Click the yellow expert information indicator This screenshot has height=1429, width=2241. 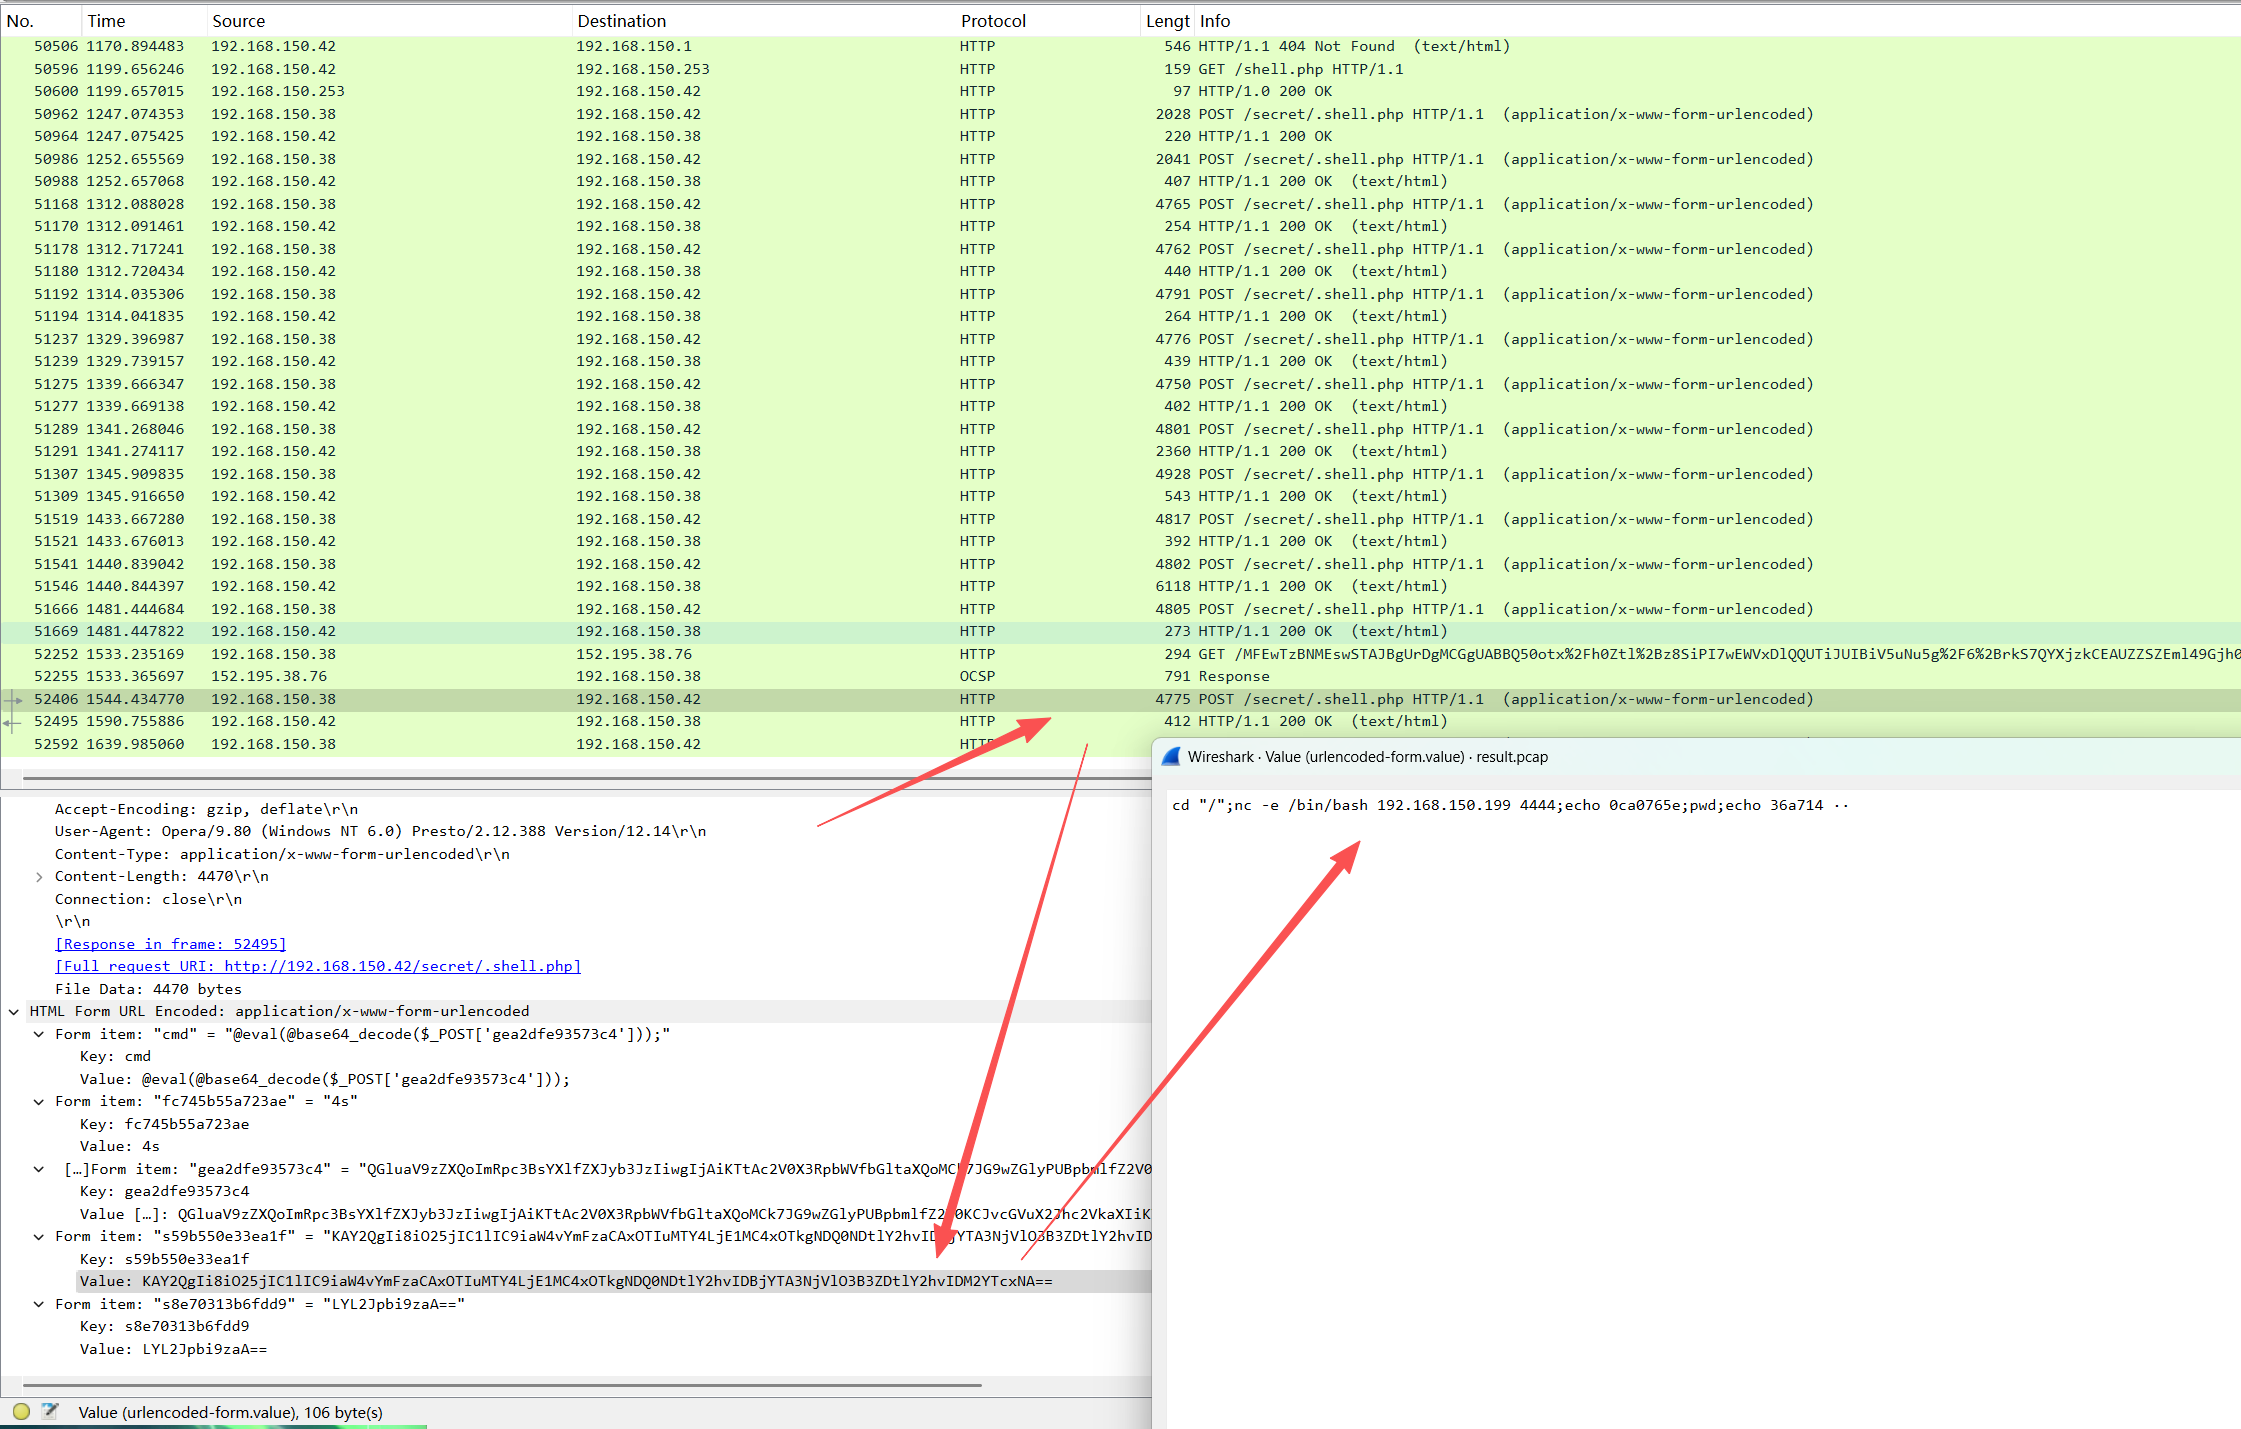tap(21, 1412)
